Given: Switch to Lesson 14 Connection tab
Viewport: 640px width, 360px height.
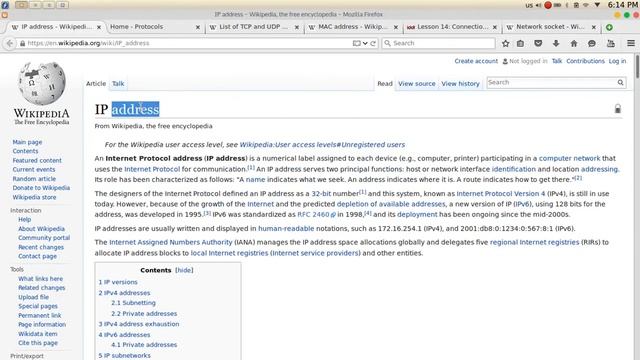Looking at the screenshot, I should point(452,27).
